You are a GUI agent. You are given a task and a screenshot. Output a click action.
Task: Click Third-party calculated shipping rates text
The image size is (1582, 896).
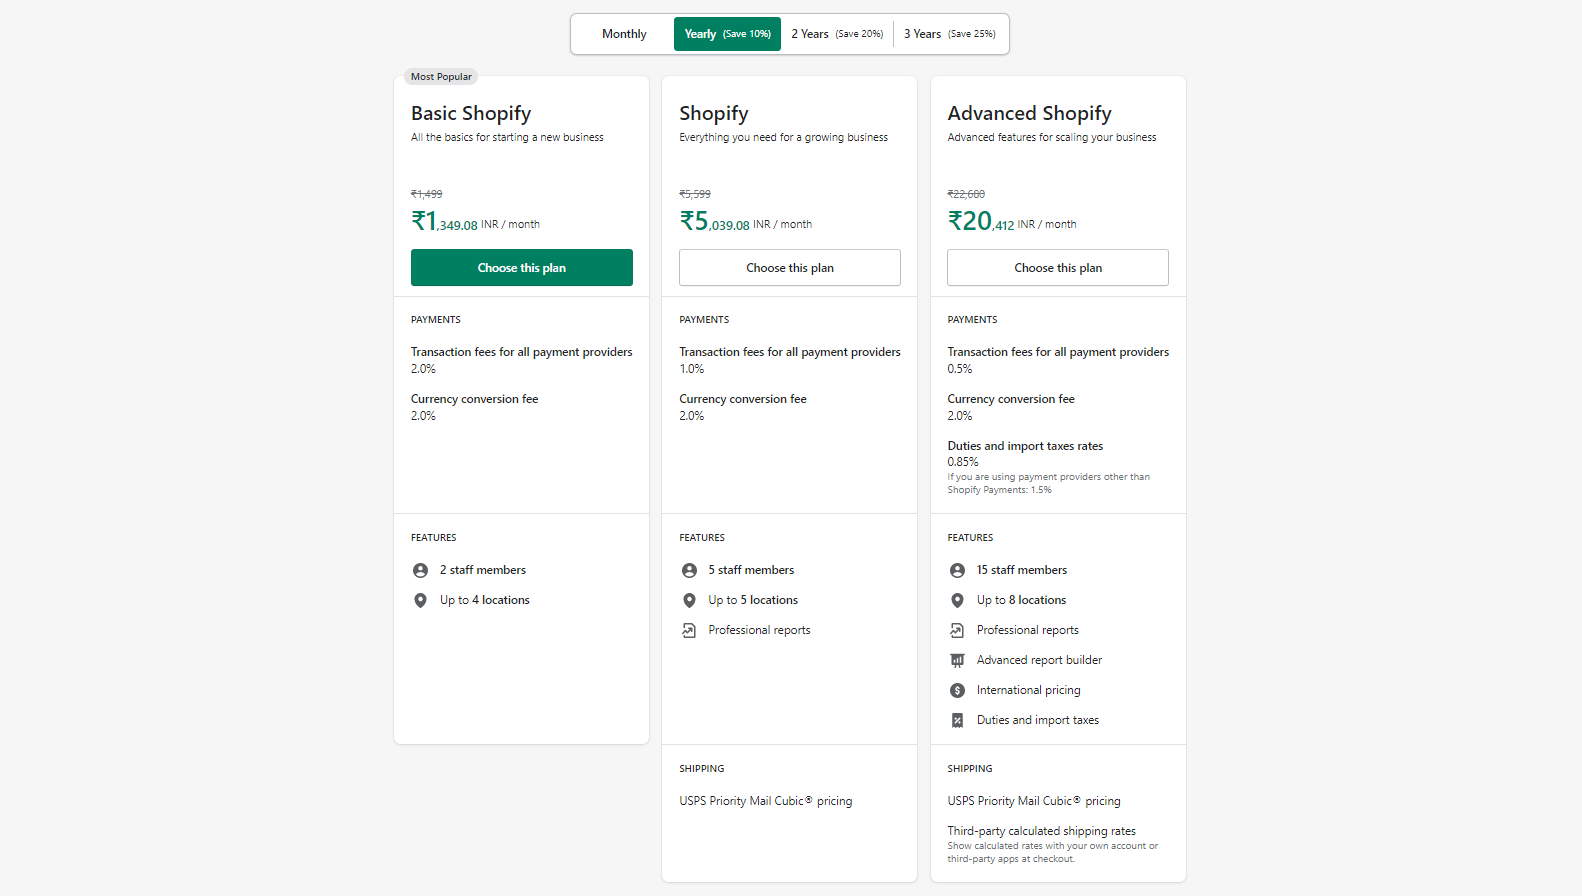tap(1042, 831)
